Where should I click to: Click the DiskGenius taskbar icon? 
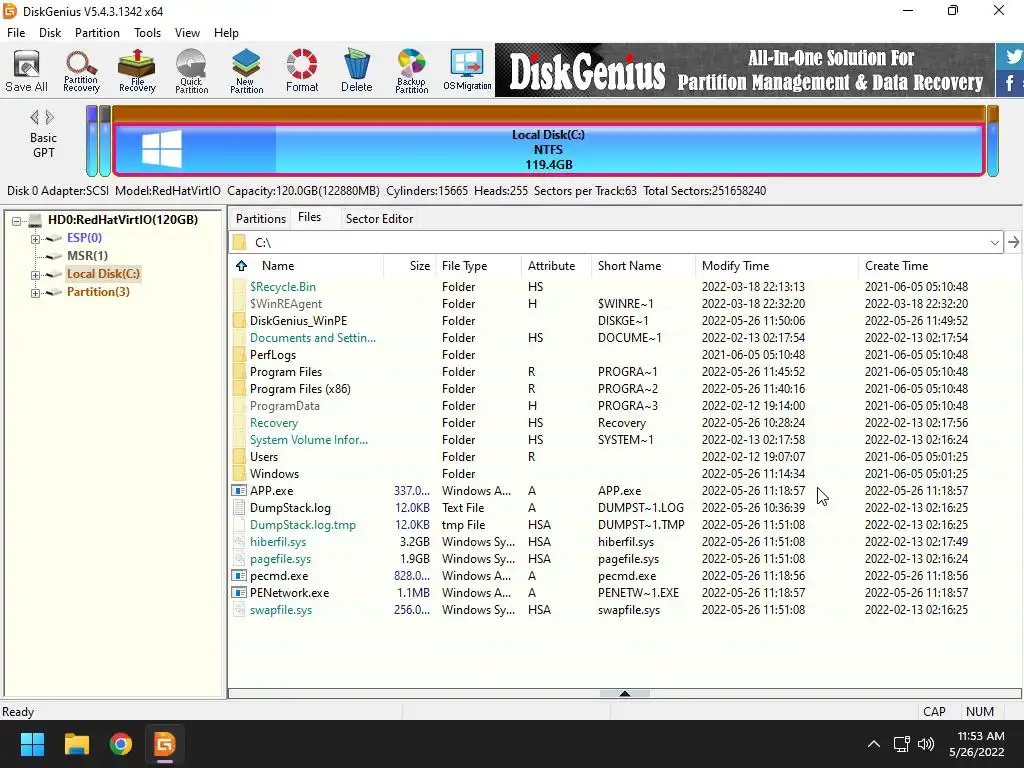pyautogui.click(x=165, y=744)
